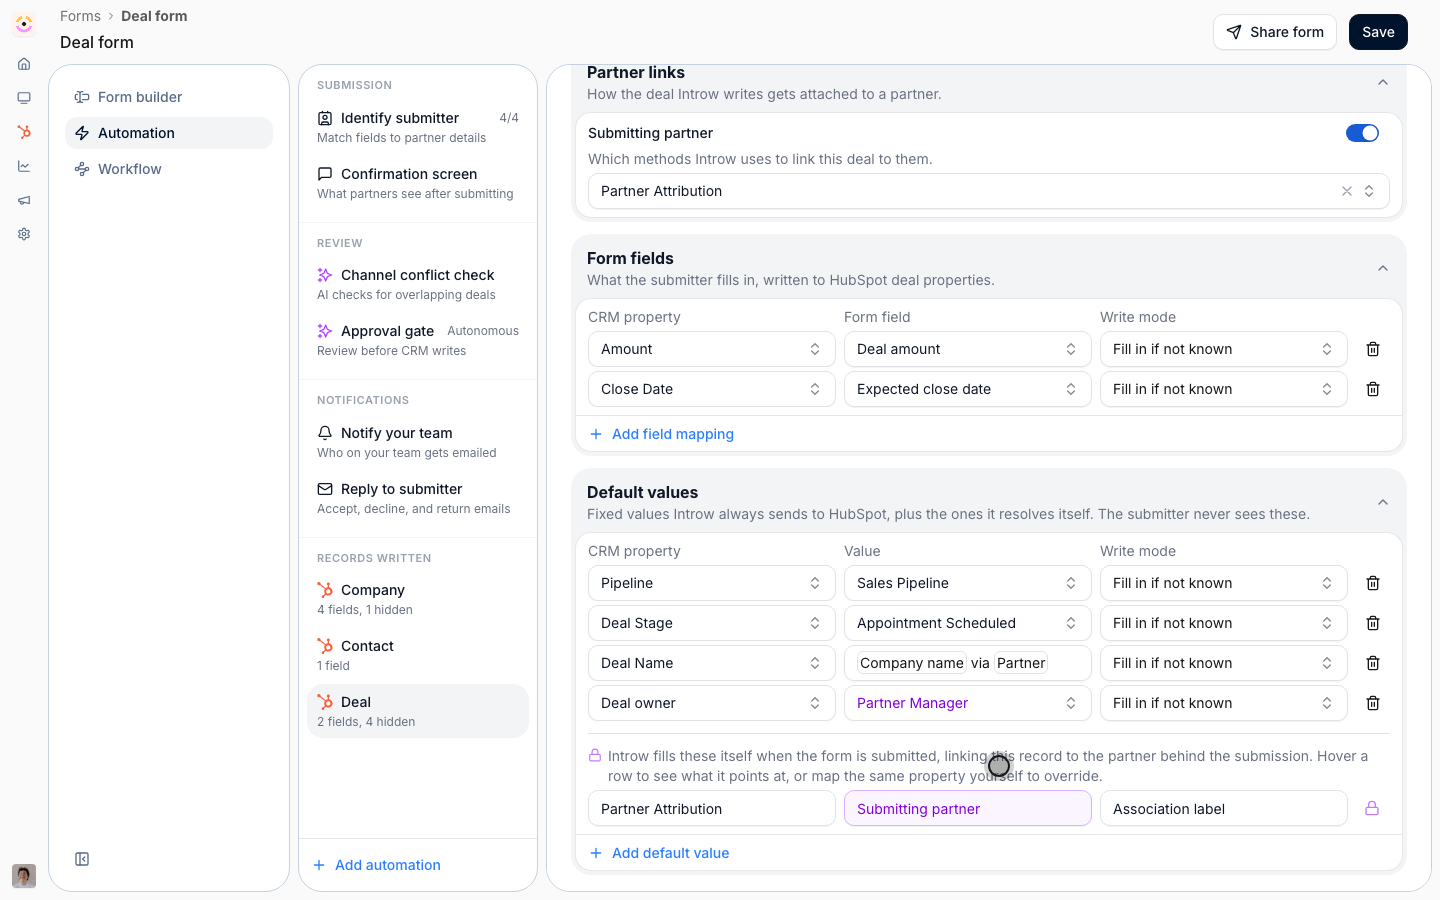Open the Amount CRM property dropdown

pos(712,349)
